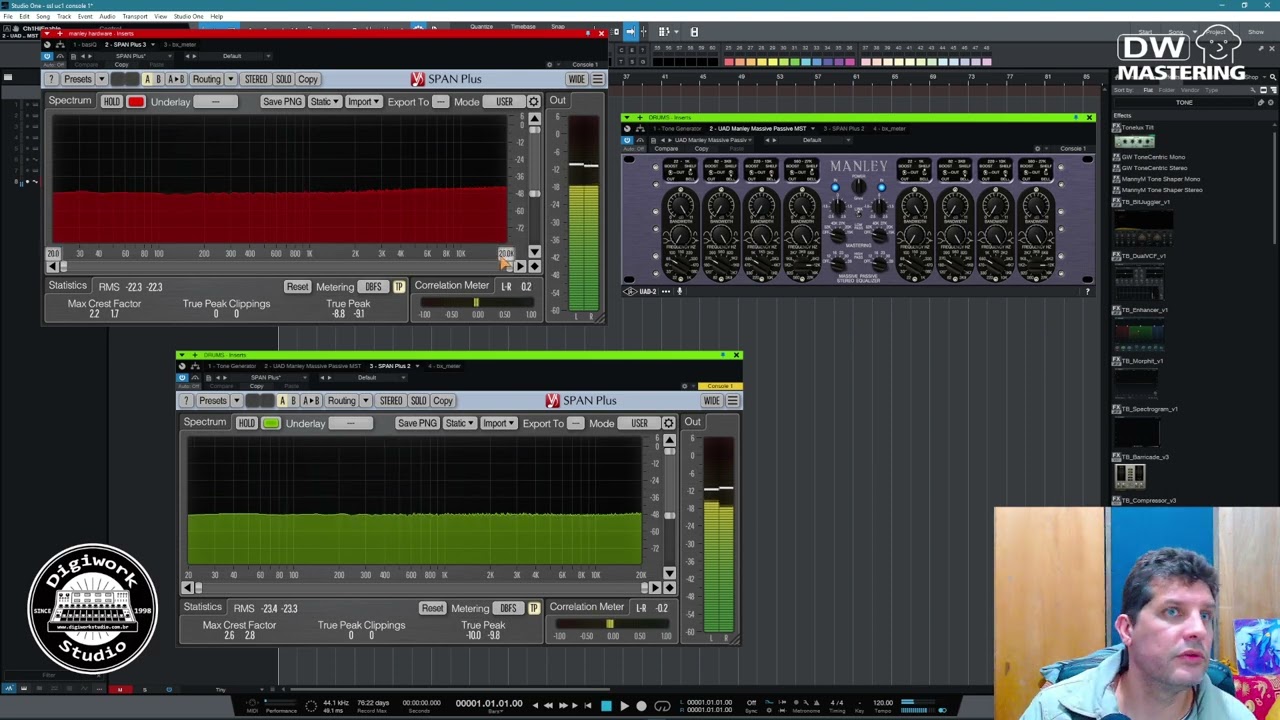
Task: Open spectrum mode settings gear in red SPAN
Action: coord(533,101)
